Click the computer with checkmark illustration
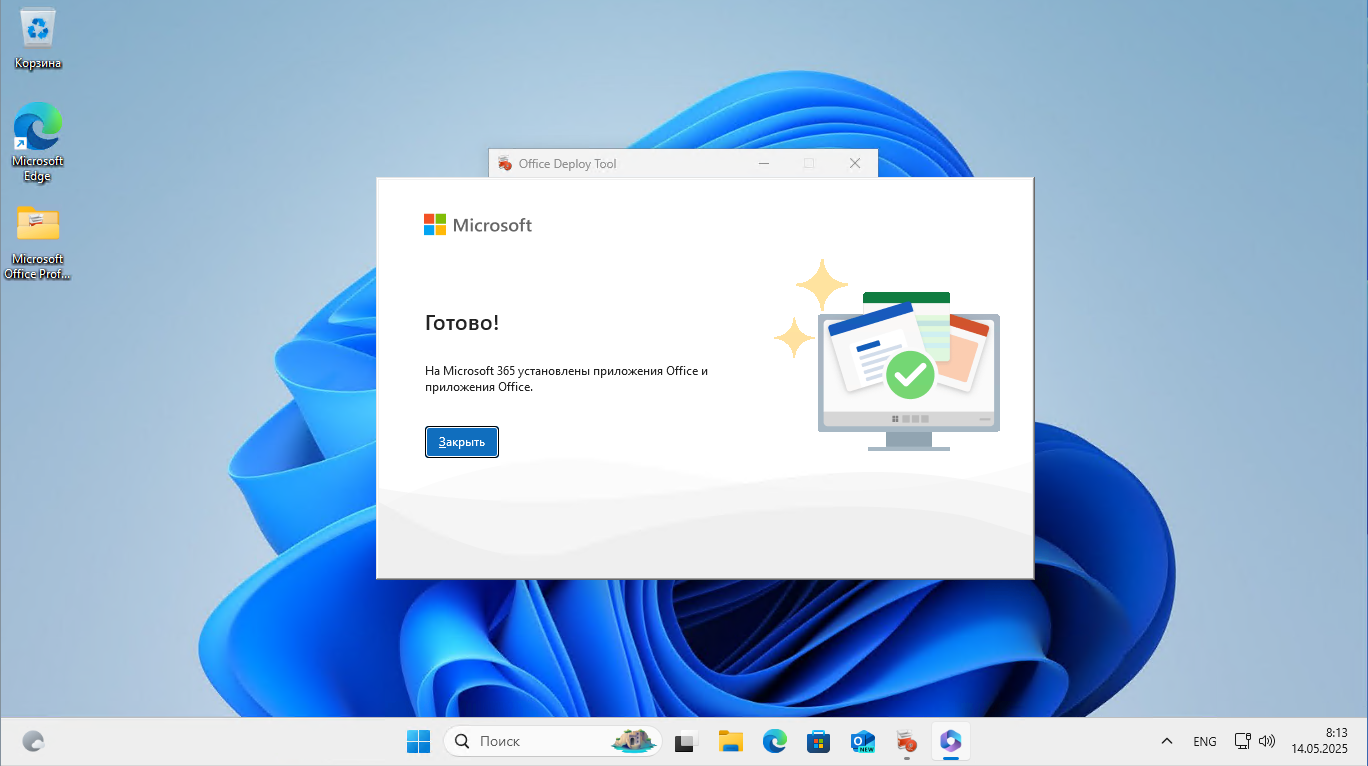The width and height of the screenshot is (1368, 766). click(x=887, y=356)
